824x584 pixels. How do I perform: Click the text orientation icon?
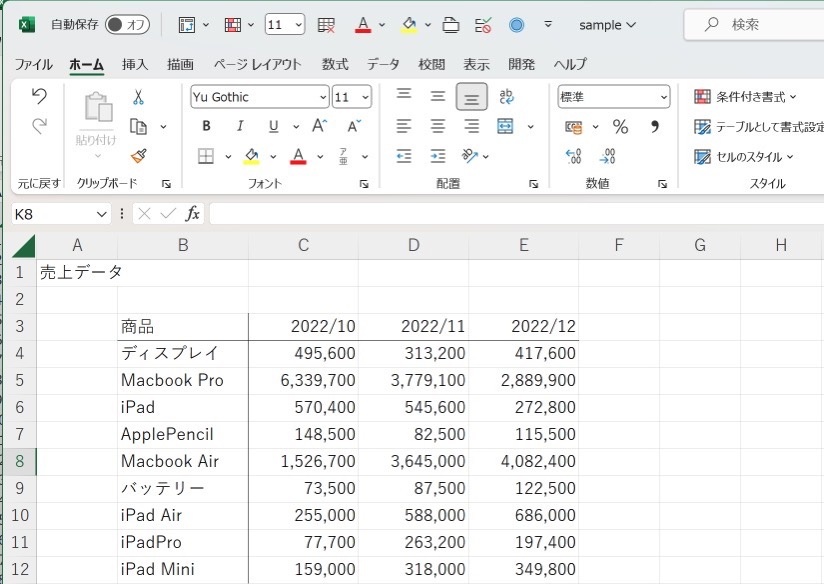click(469, 156)
